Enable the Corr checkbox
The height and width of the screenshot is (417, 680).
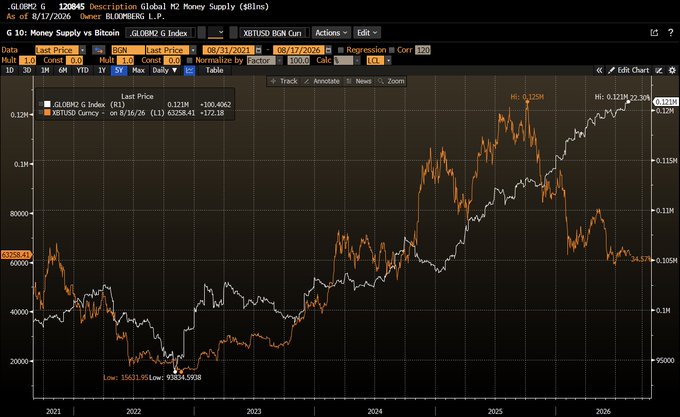tap(392, 50)
